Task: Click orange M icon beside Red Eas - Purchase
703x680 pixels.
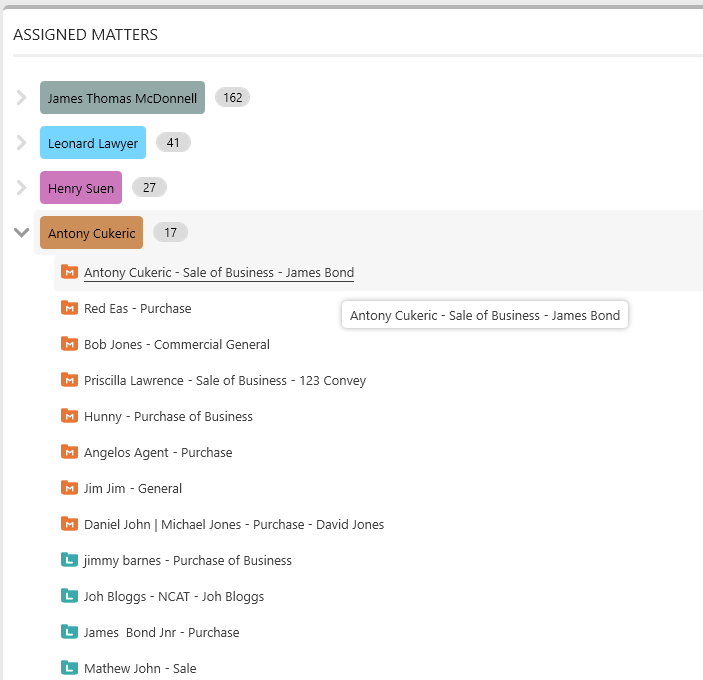Action: [x=69, y=308]
